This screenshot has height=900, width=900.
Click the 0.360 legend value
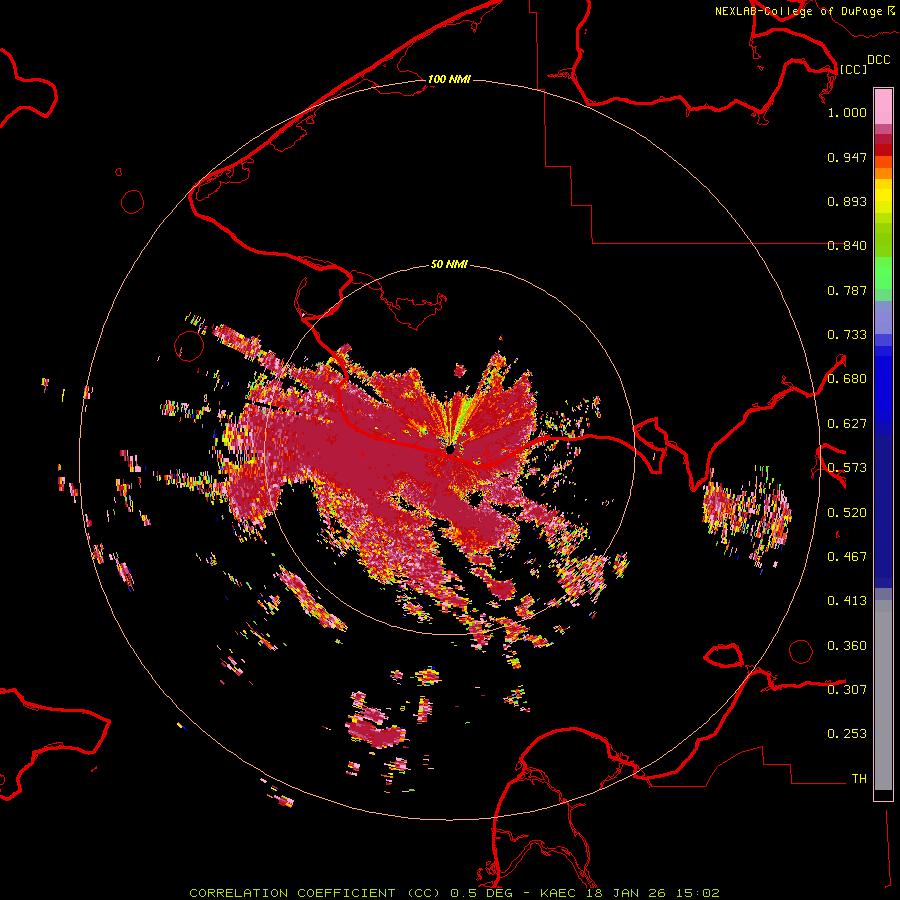tap(847, 646)
